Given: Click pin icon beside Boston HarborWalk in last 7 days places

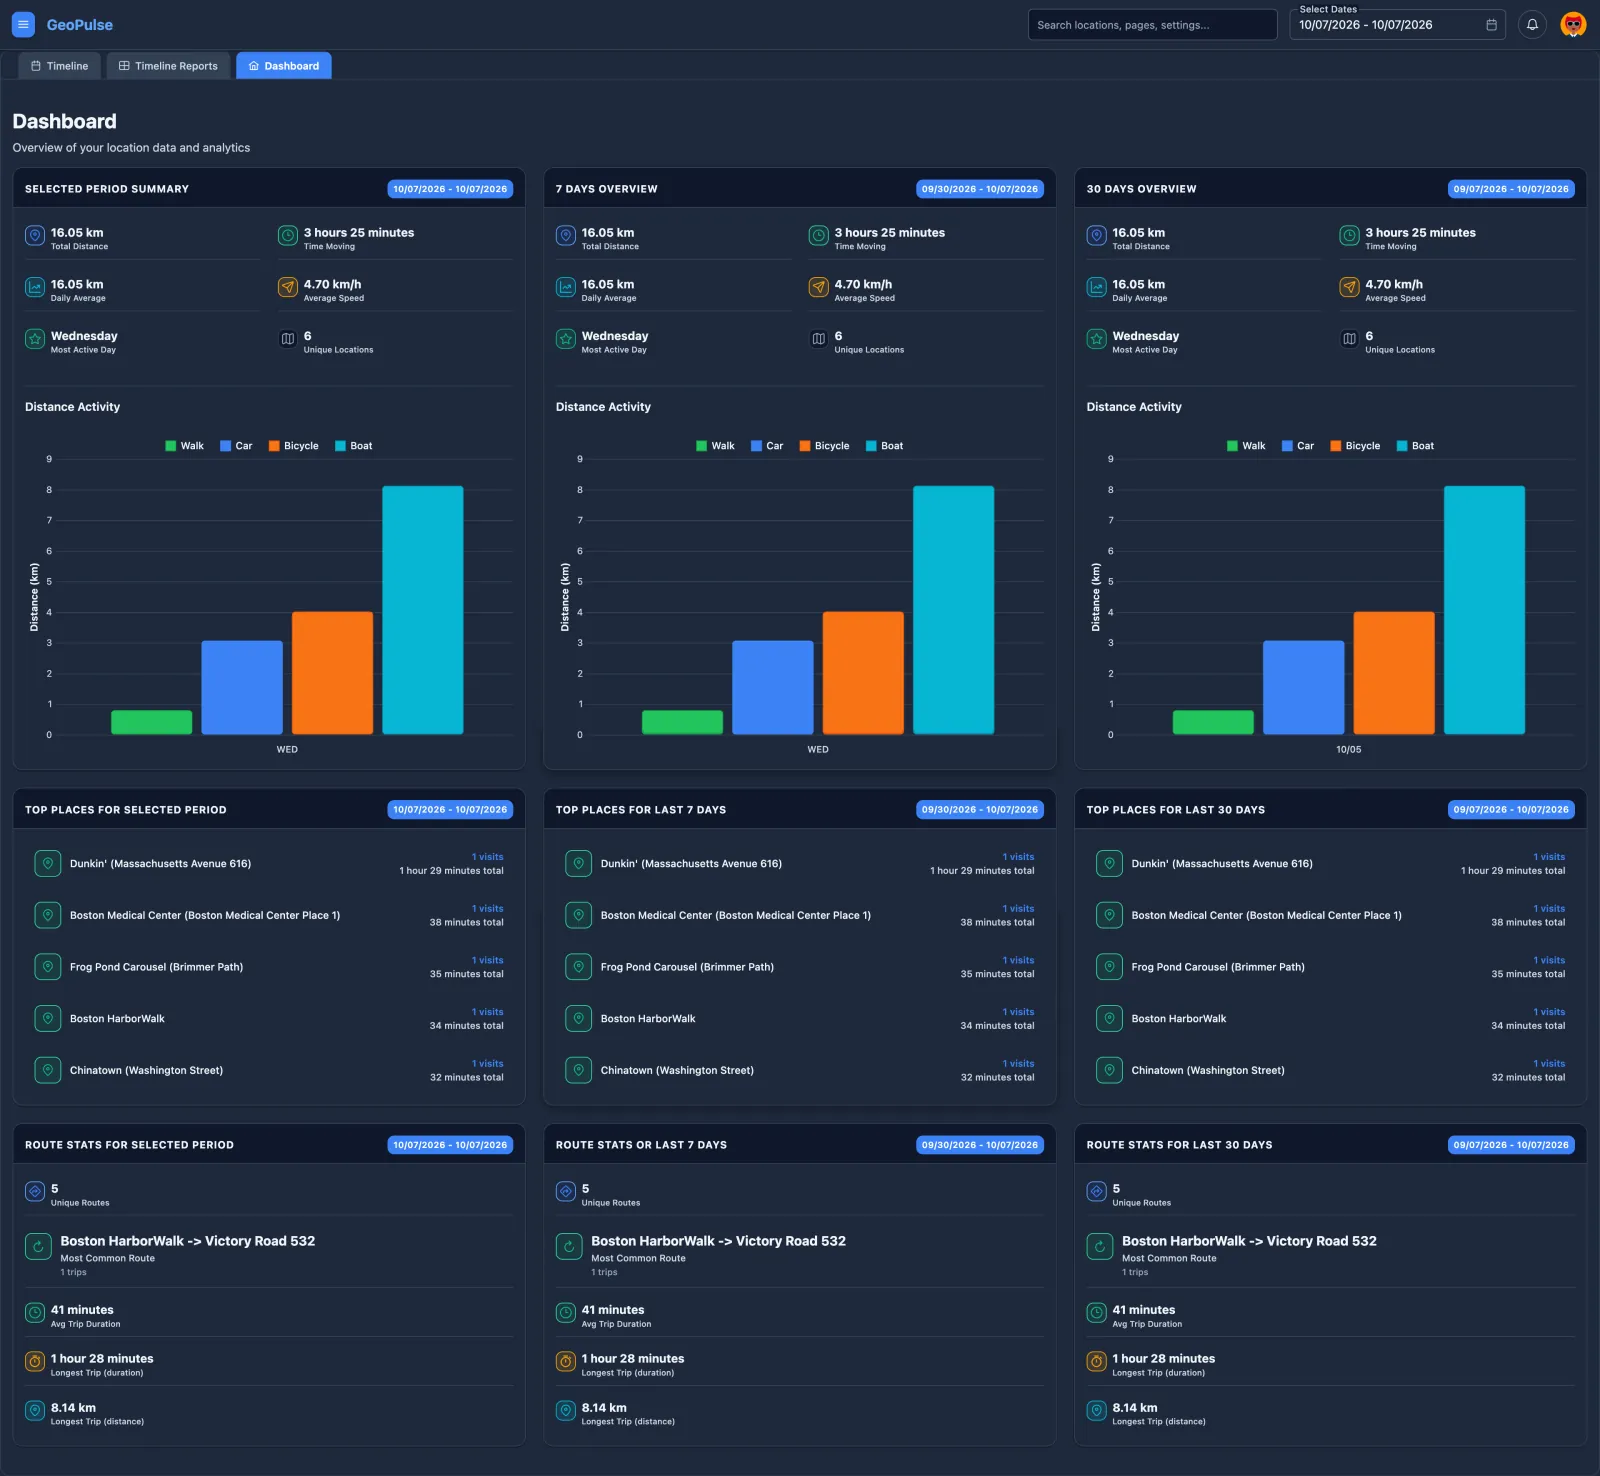Looking at the screenshot, I should click(578, 1018).
